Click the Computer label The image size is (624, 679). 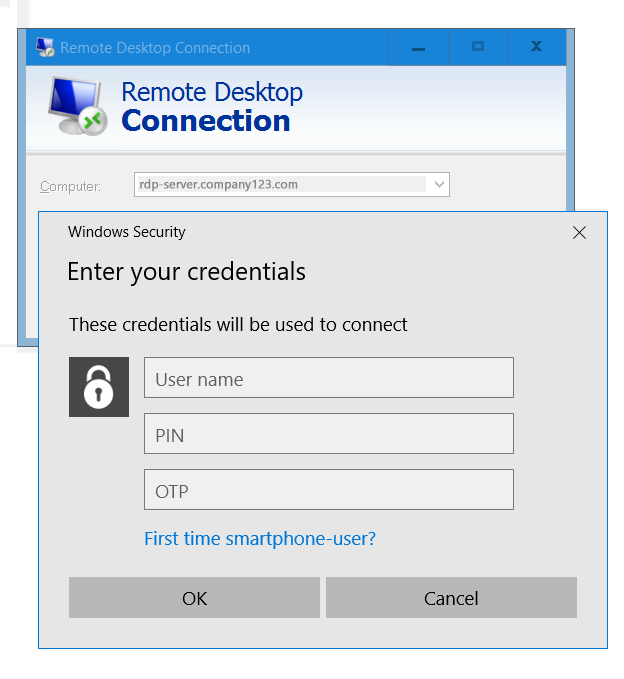click(70, 186)
